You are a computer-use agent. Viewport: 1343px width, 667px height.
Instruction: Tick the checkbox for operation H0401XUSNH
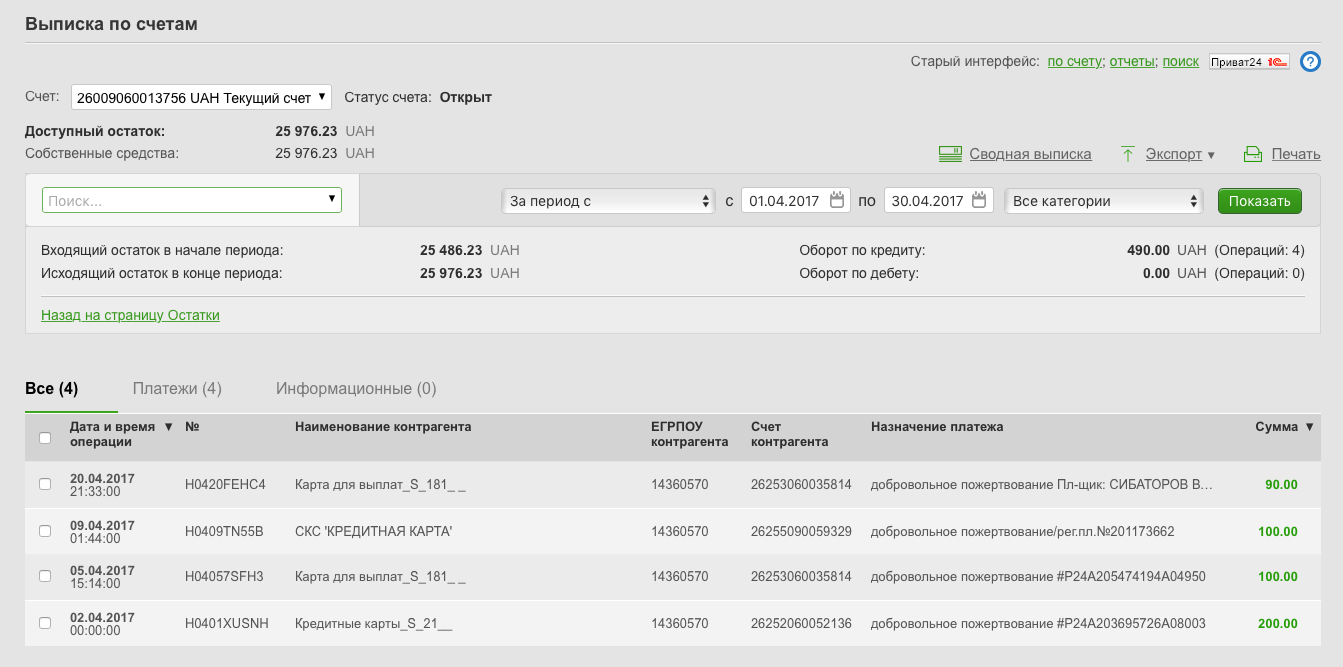pos(45,623)
